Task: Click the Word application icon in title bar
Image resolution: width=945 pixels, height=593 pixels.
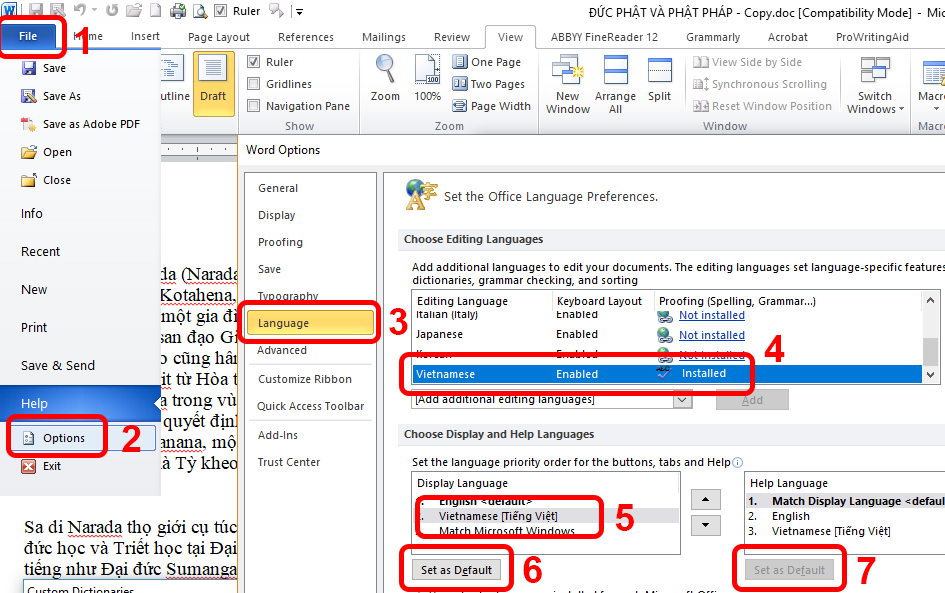Action: [x=9, y=10]
